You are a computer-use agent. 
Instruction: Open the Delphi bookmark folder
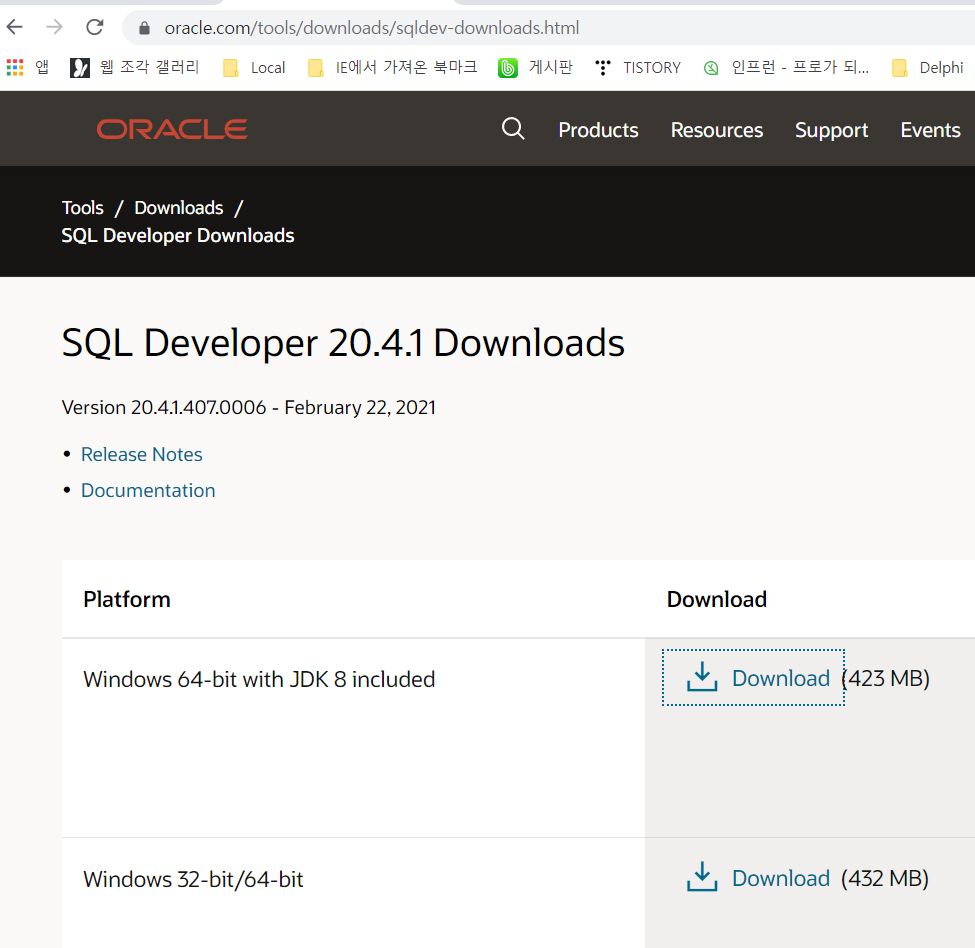[x=927, y=68]
